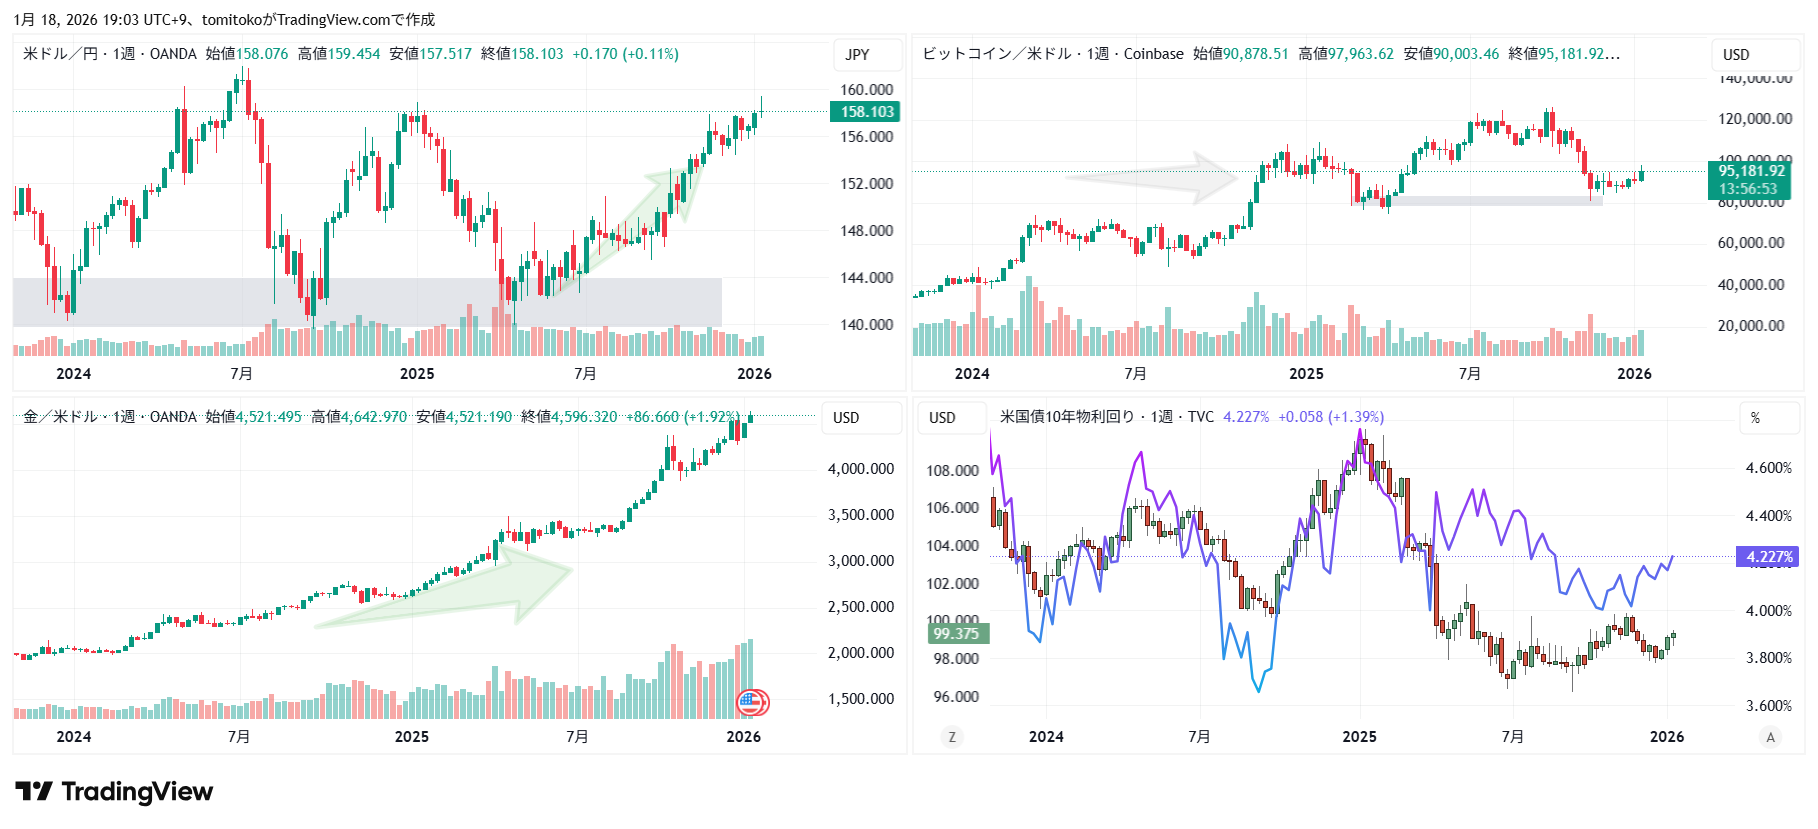Click the US flag event icon on gold chart

coord(752,703)
